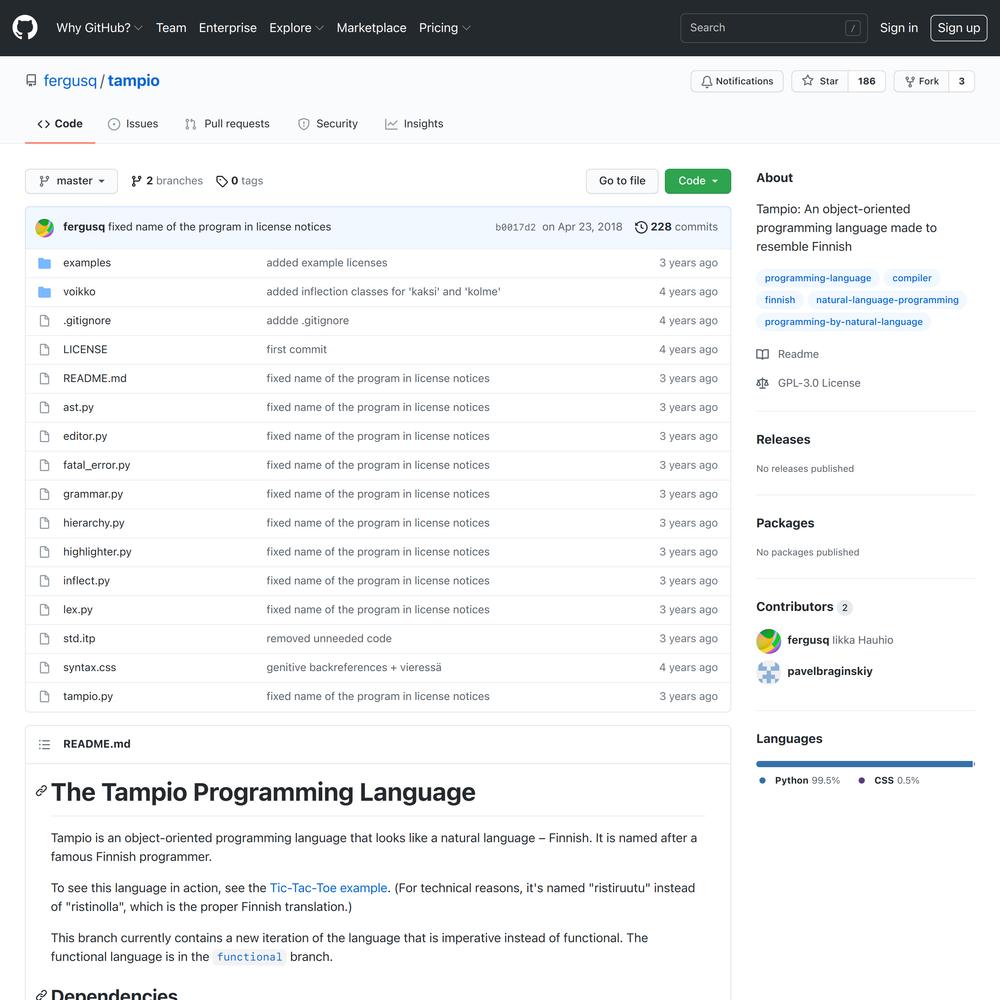The width and height of the screenshot is (1000, 1000).
Task: Focus the Search input field
Action: point(774,28)
